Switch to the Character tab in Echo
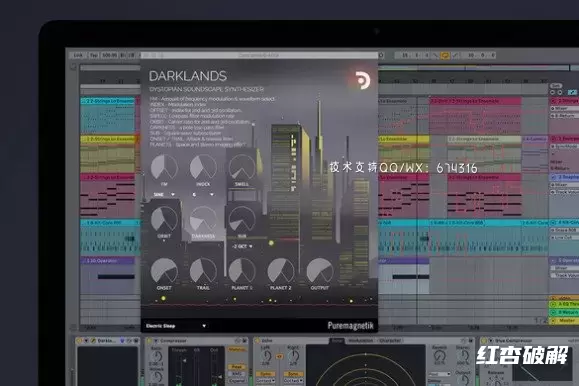The height and width of the screenshot is (386, 579). coord(390,341)
